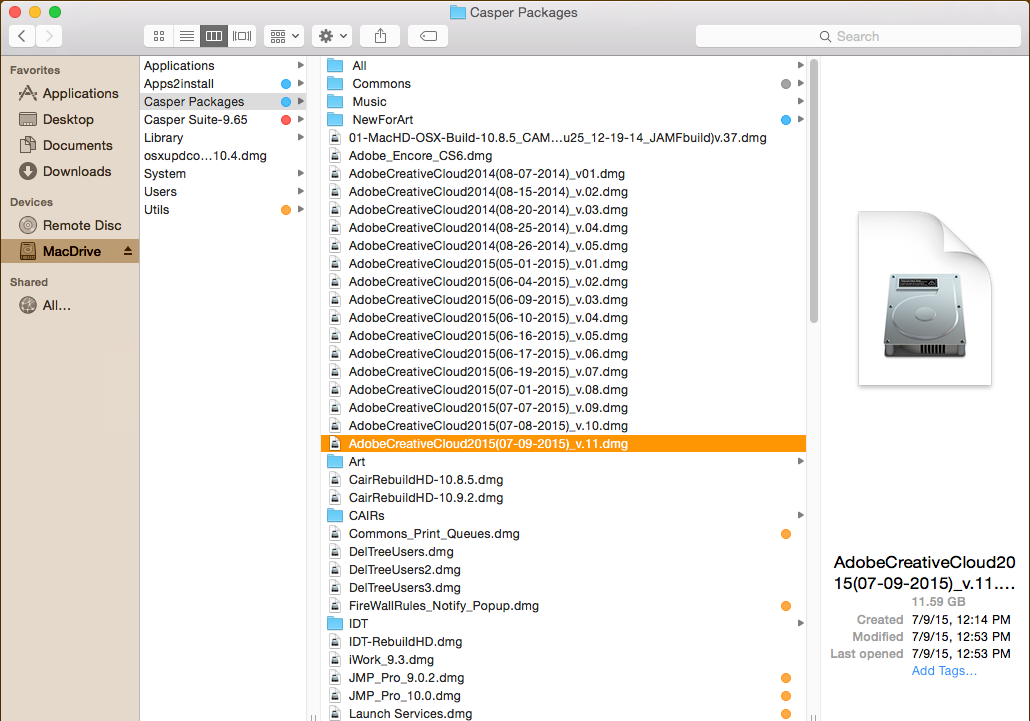Viewport: 1030px width, 721px height.
Task: Open Downloads in the sidebar
Action: 65,171
